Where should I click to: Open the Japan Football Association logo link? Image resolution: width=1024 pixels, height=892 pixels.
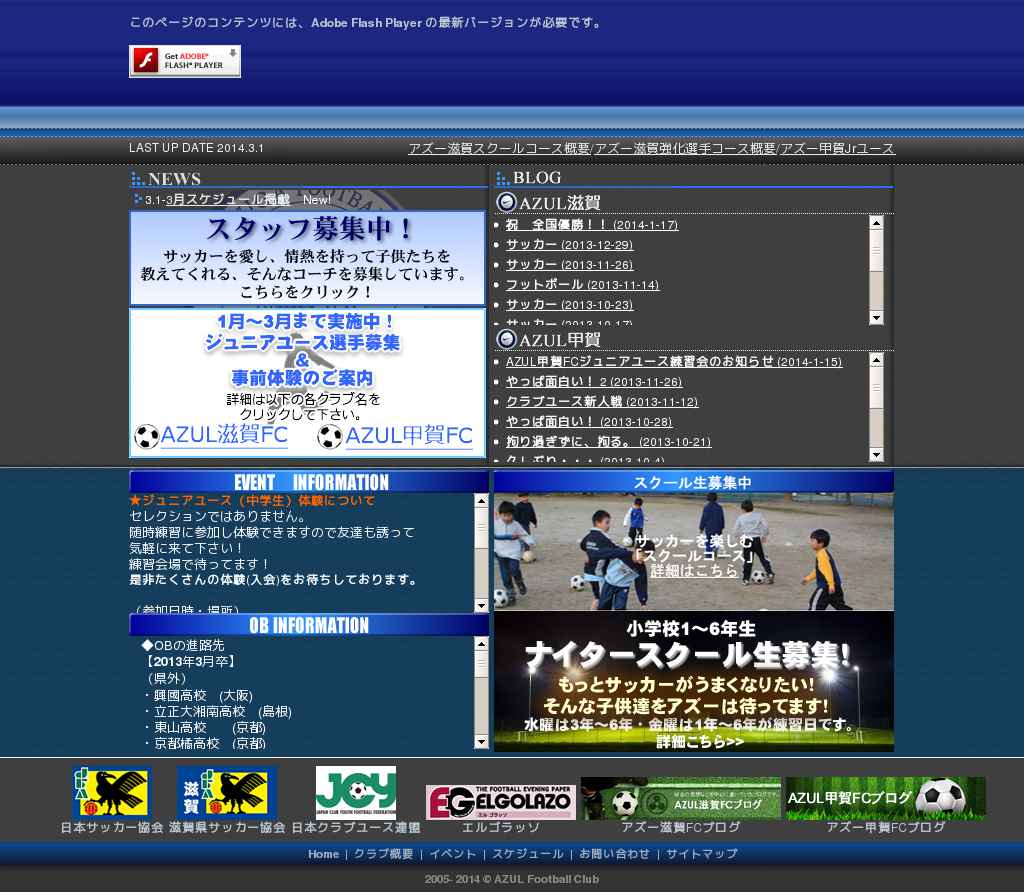coord(111,792)
